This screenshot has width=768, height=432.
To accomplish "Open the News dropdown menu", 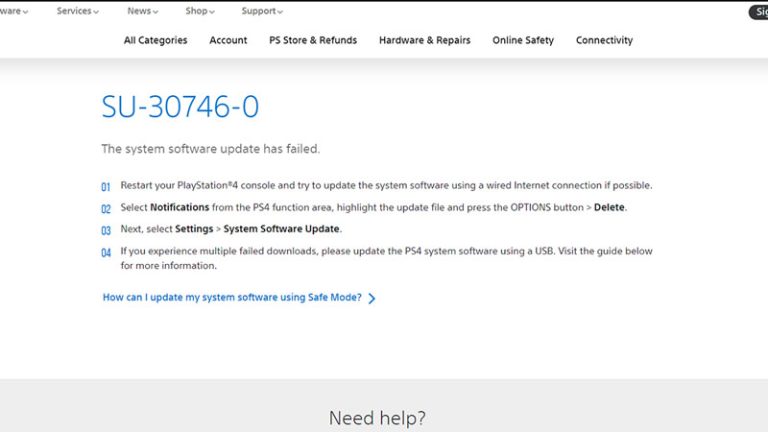I will click(x=143, y=11).
